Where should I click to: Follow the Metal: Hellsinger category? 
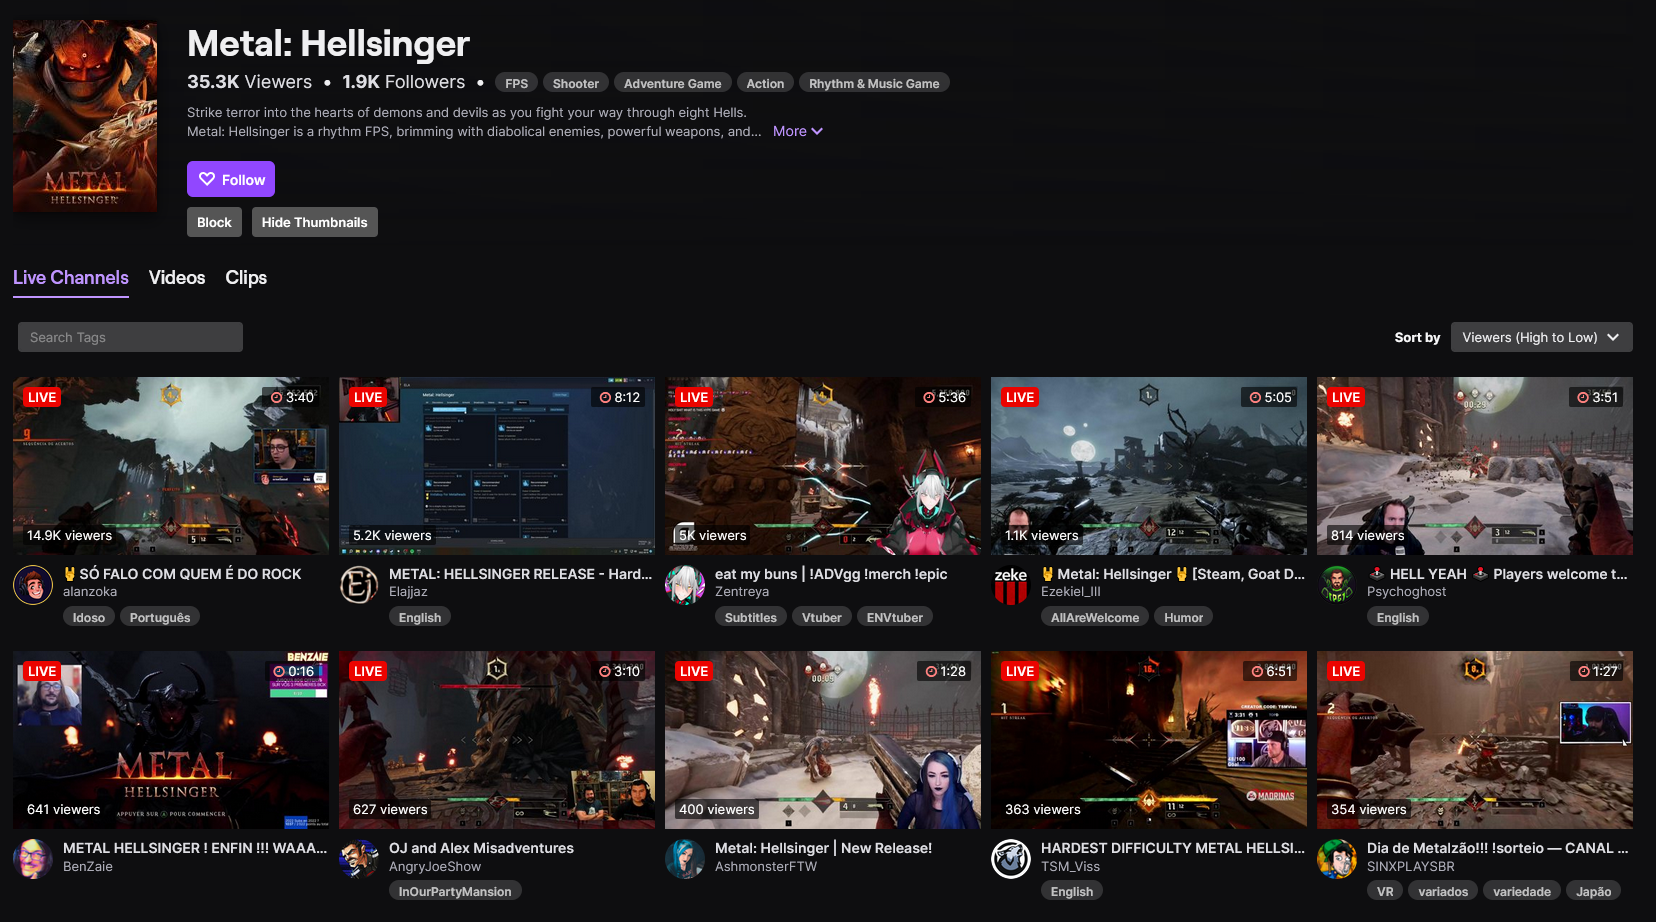231,179
